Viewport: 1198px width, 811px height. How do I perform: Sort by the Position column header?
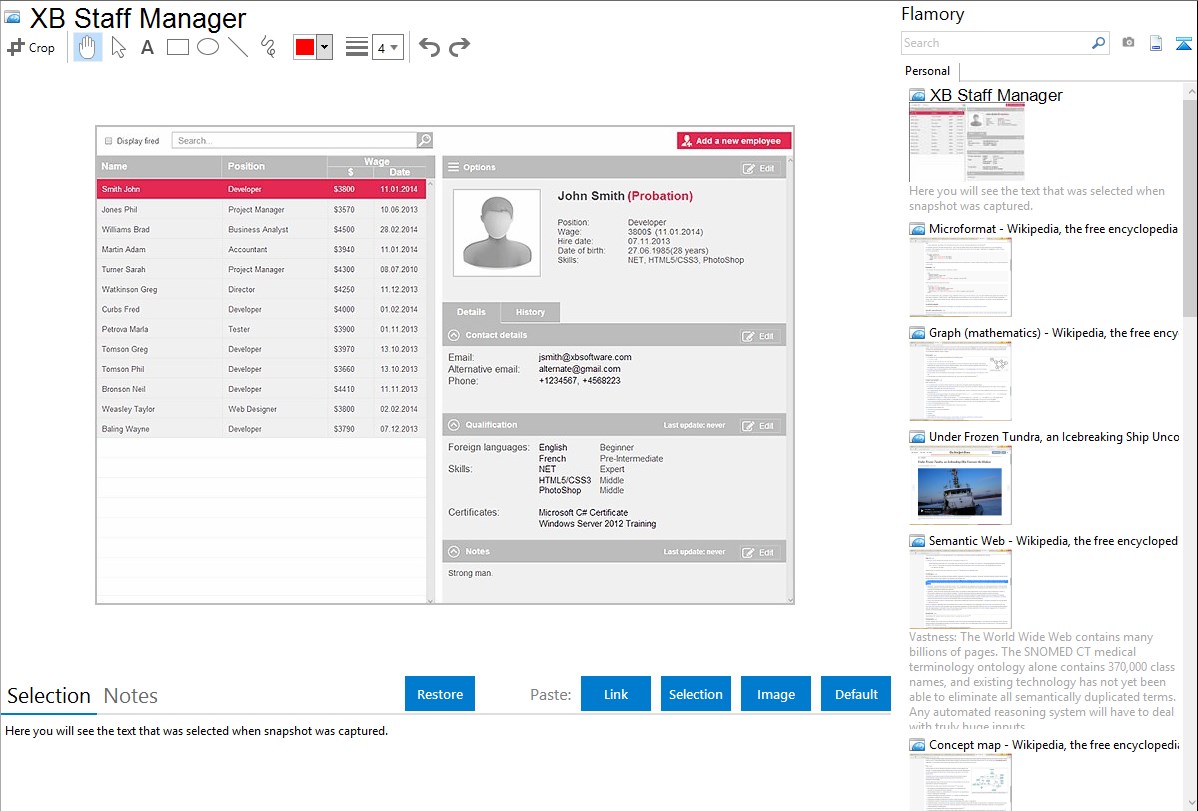click(274, 166)
